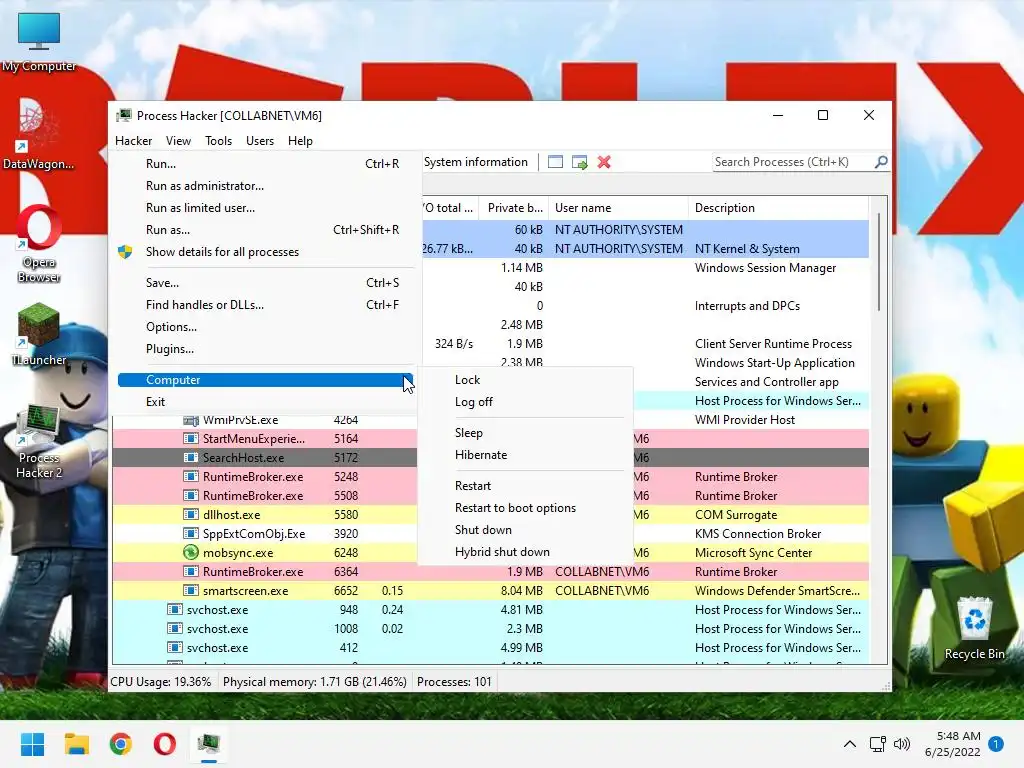Sort by the User name column header
Screen dimensions: 1024x768
[x=618, y=208]
